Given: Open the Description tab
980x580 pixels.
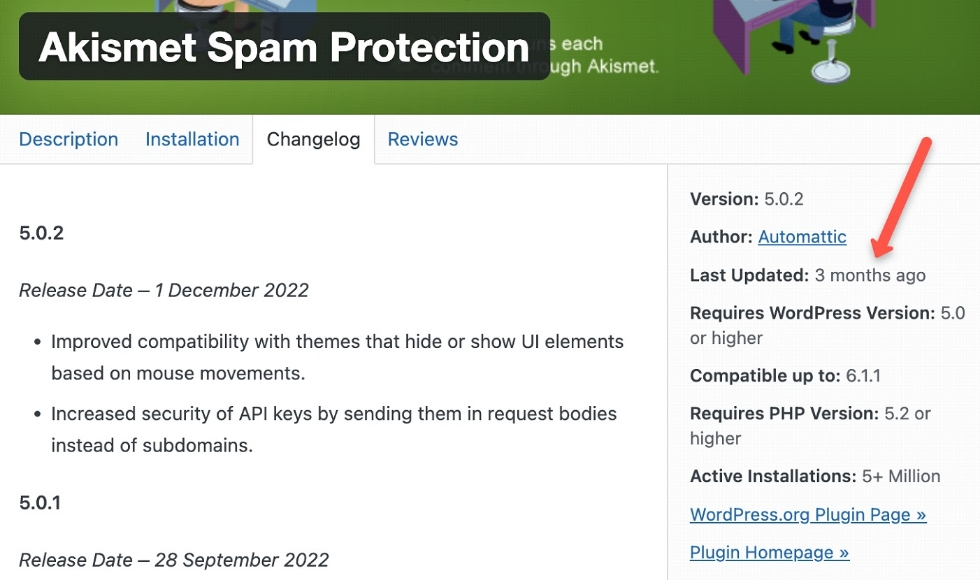Looking at the screenshot, I should click(68, 139).
